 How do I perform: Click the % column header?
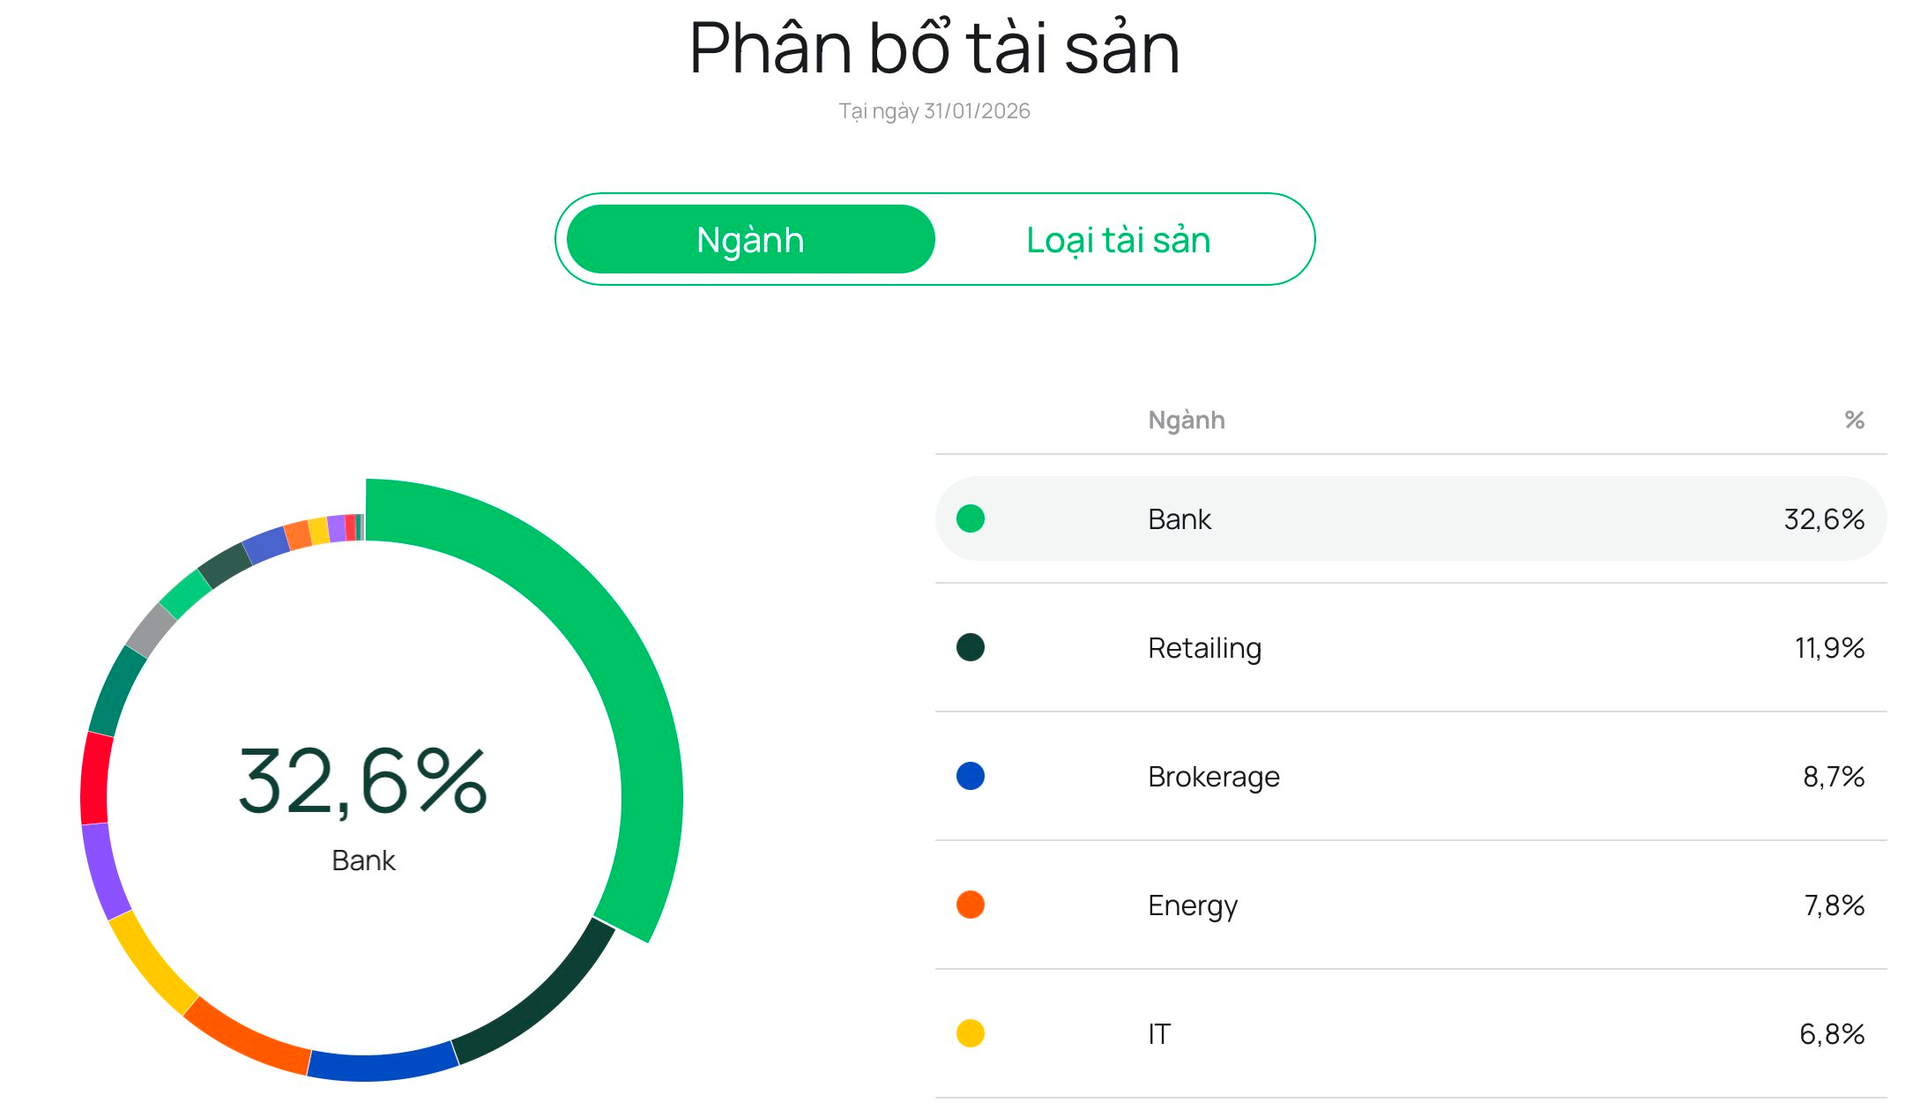[1854, 420]
